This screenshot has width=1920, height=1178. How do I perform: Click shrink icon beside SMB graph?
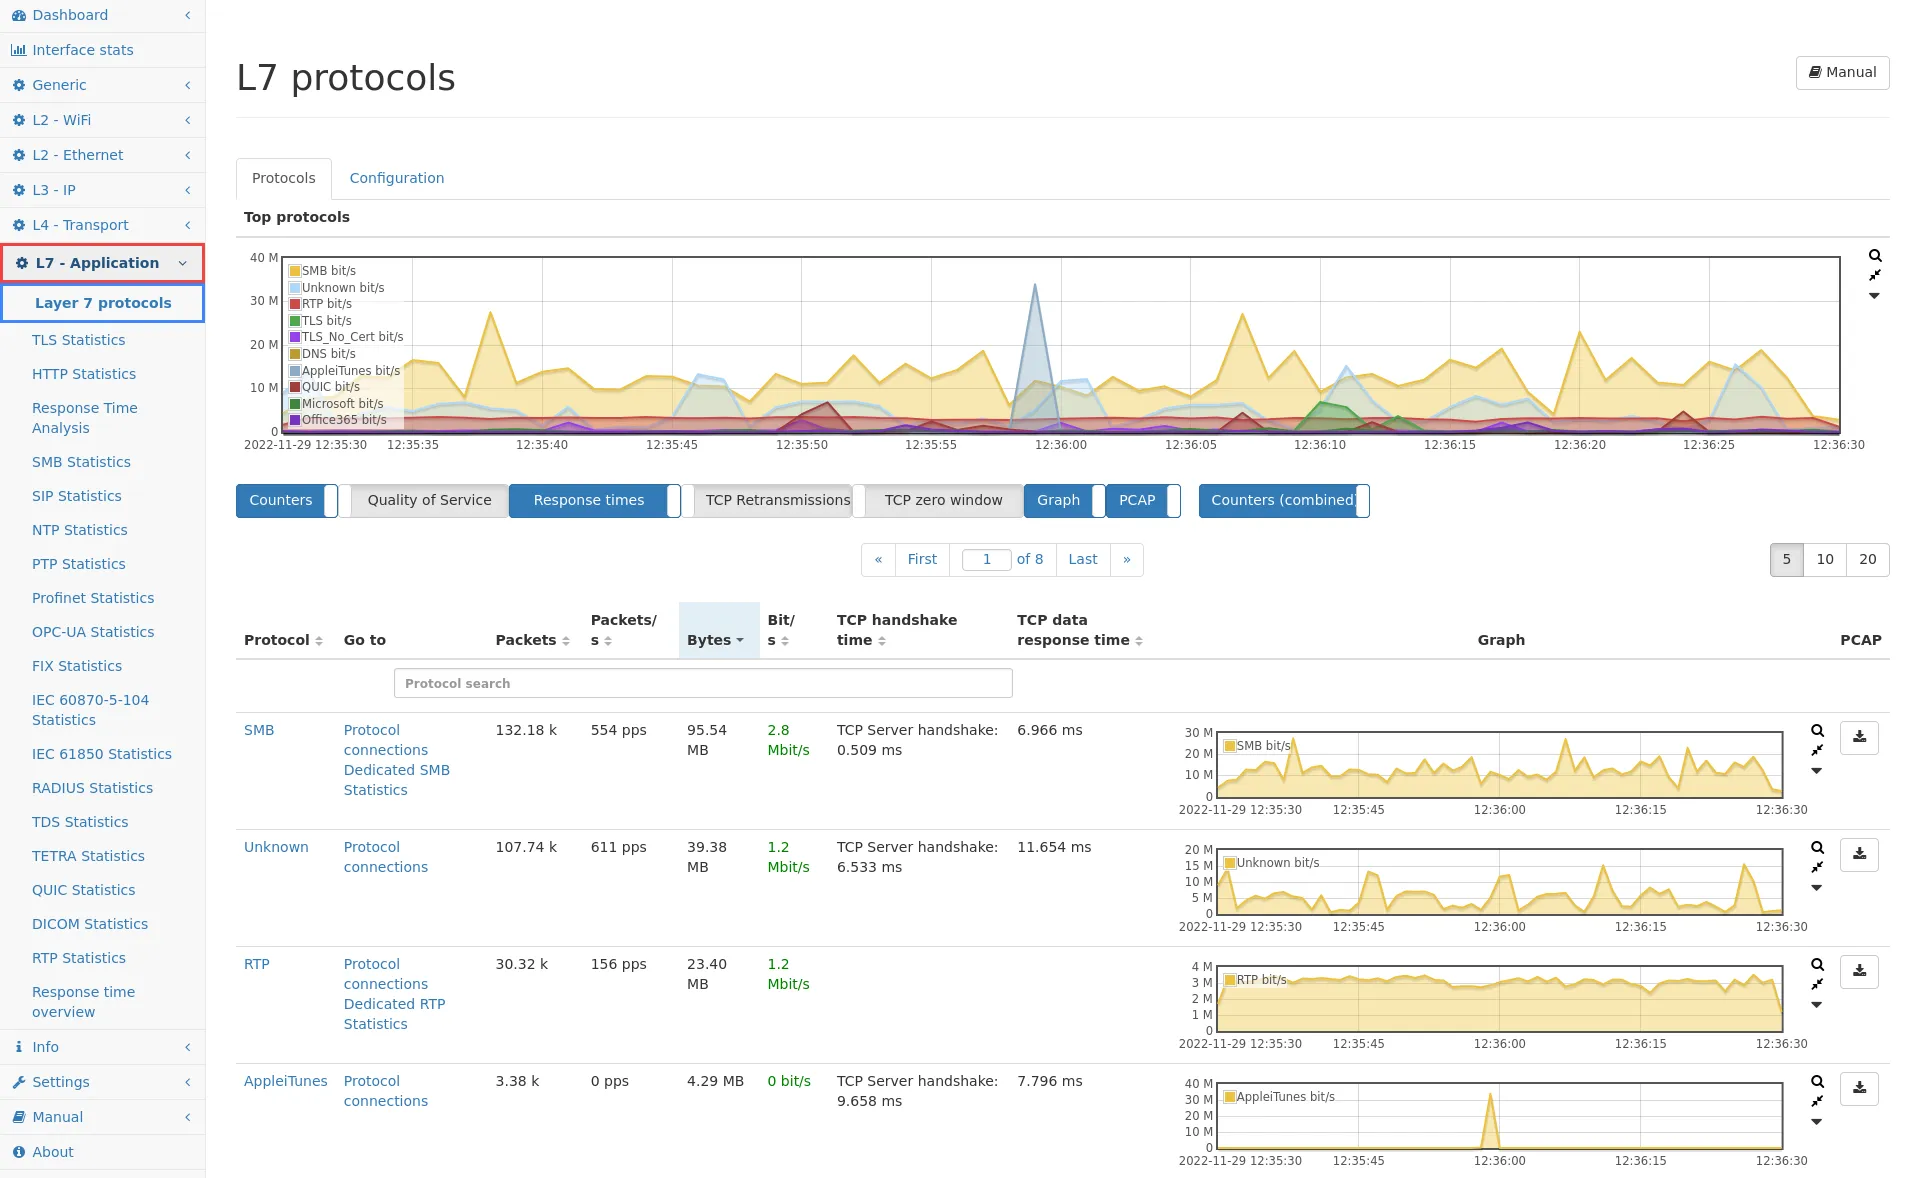(x=1817, y=750)
